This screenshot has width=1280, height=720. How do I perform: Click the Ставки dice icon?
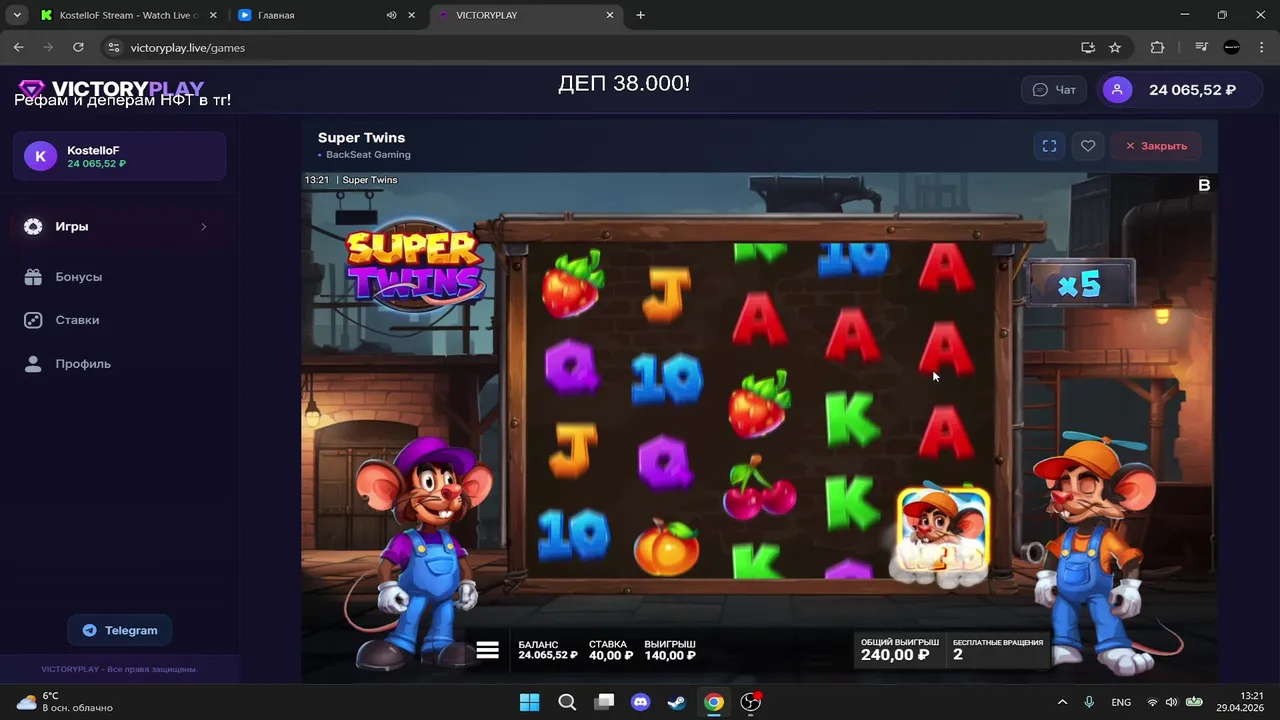[x=33, y=320]
